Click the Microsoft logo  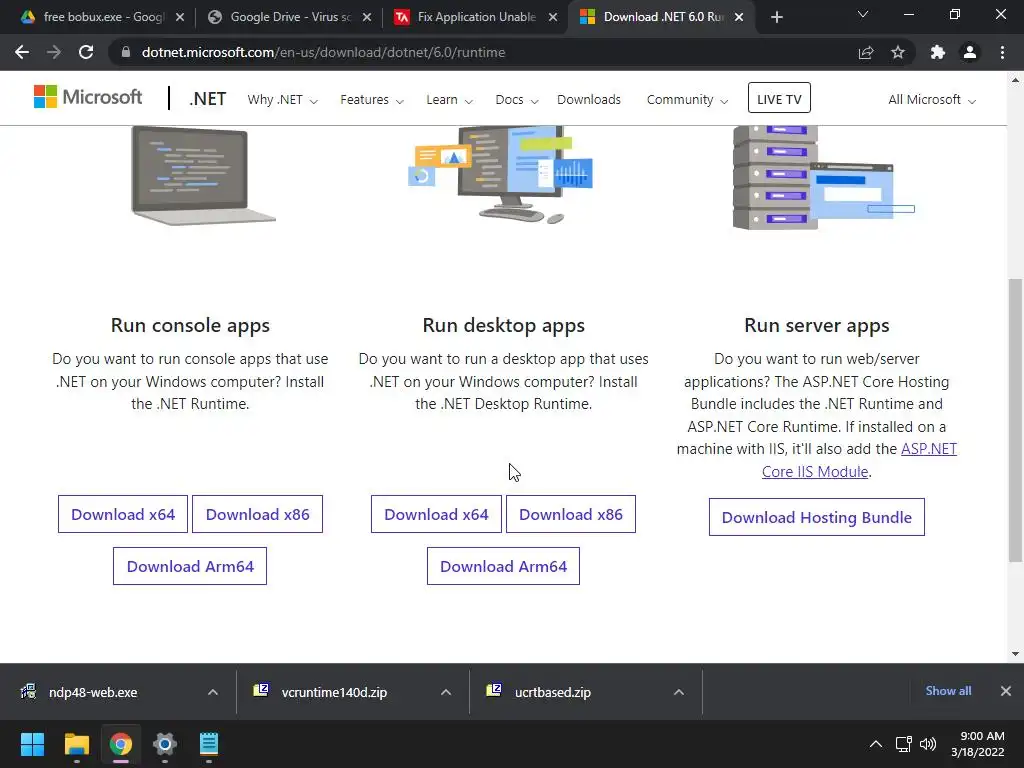pos(88,97)
